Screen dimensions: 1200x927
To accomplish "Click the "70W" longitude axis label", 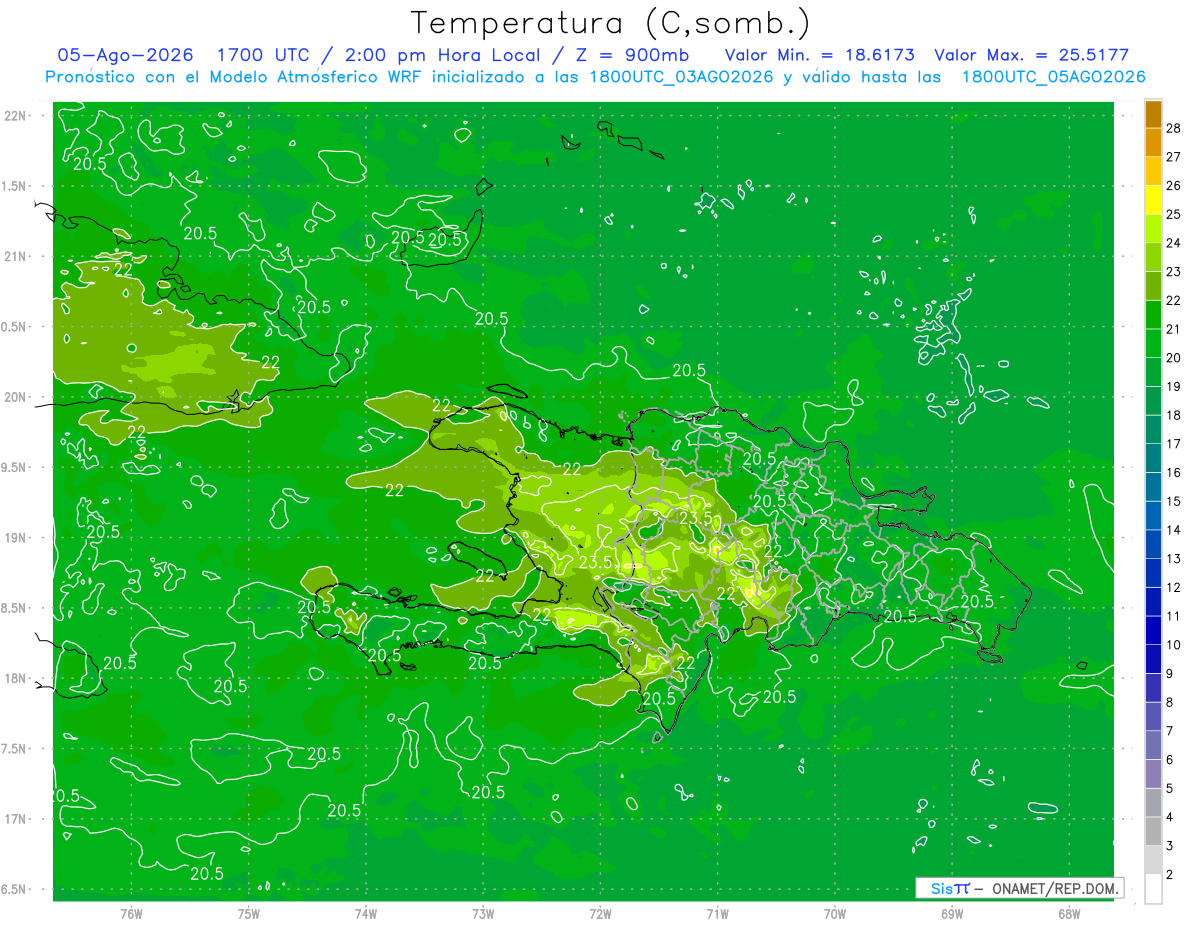I will (835, 913).
